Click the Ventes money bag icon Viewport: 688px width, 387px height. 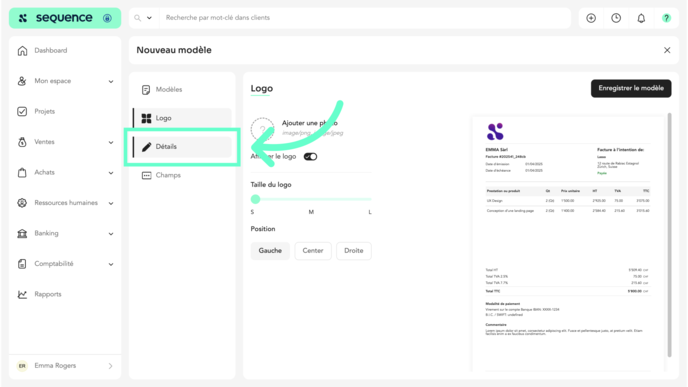22,142
